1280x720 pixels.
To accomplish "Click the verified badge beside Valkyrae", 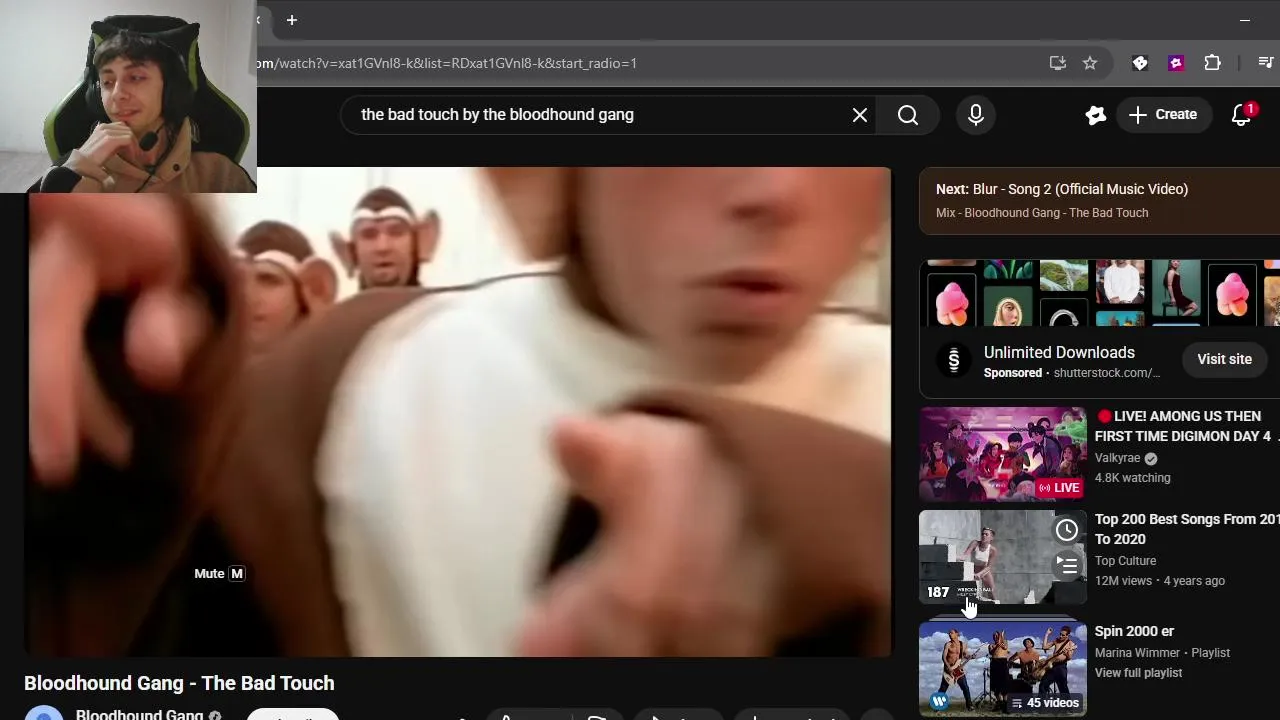I will [1150, 459].
